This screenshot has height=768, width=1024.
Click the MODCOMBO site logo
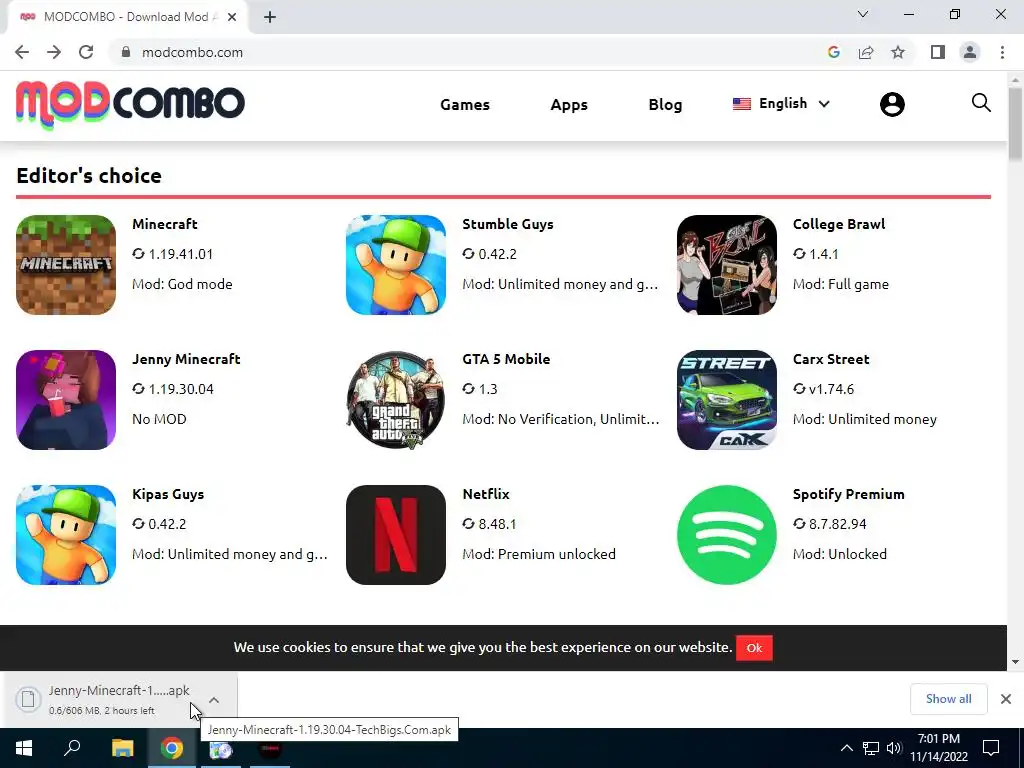(131, 103)
